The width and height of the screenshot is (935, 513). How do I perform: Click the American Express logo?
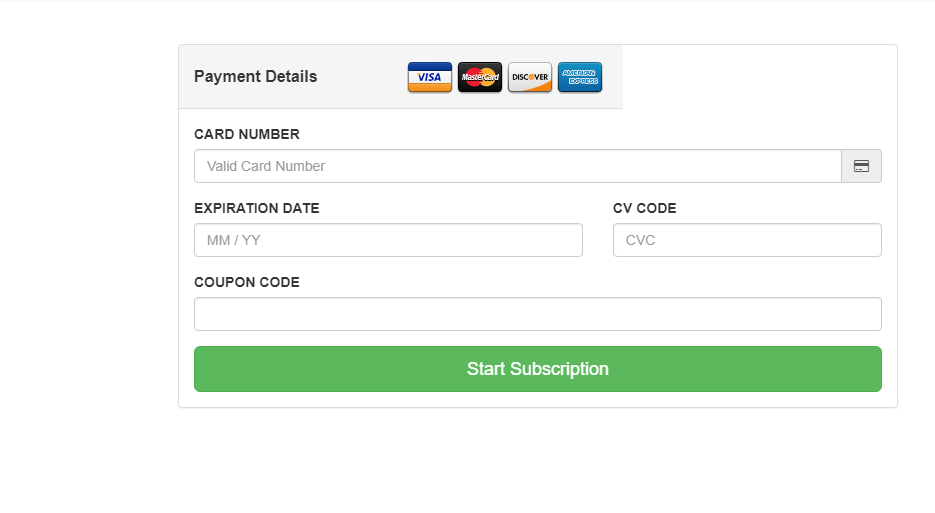click(580, 77)
